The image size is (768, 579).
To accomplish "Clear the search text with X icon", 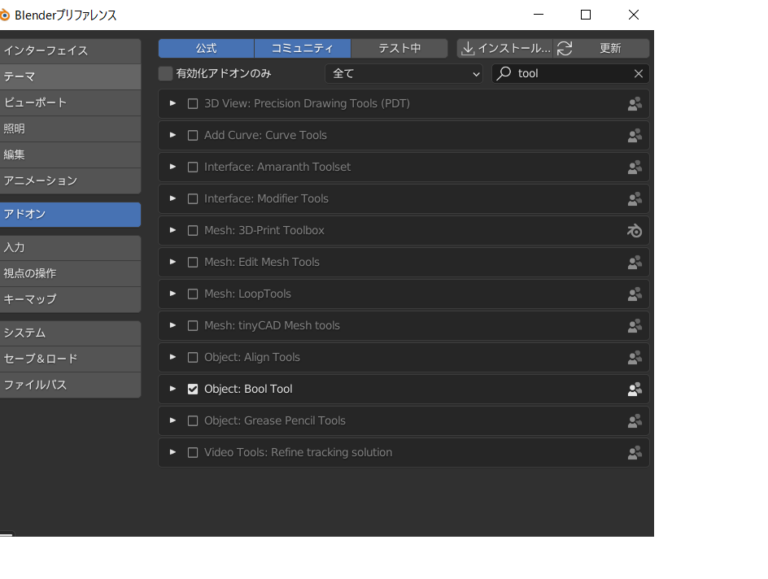I will click(638, 74).
